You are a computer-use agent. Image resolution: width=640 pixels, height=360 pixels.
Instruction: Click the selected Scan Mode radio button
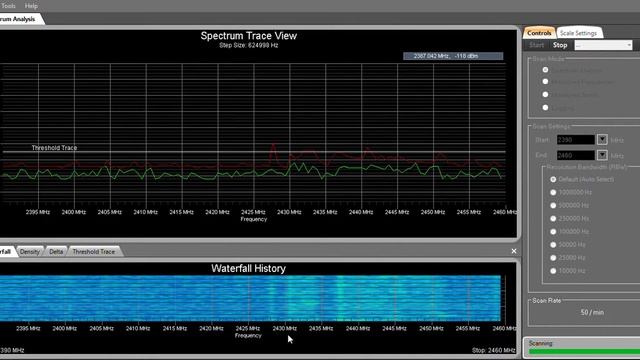pyautogui.click(x=545, y=70)
